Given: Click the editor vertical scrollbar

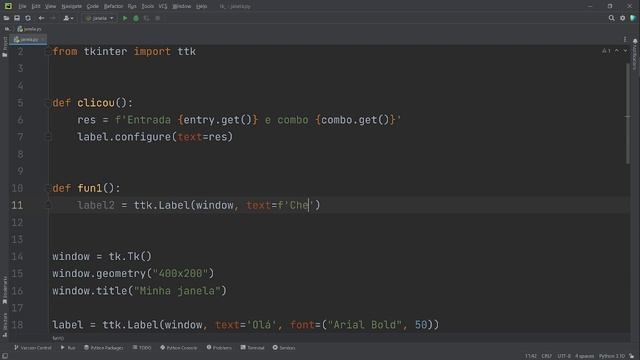Looking at the screenshot, I should click(x=628, y=114).
